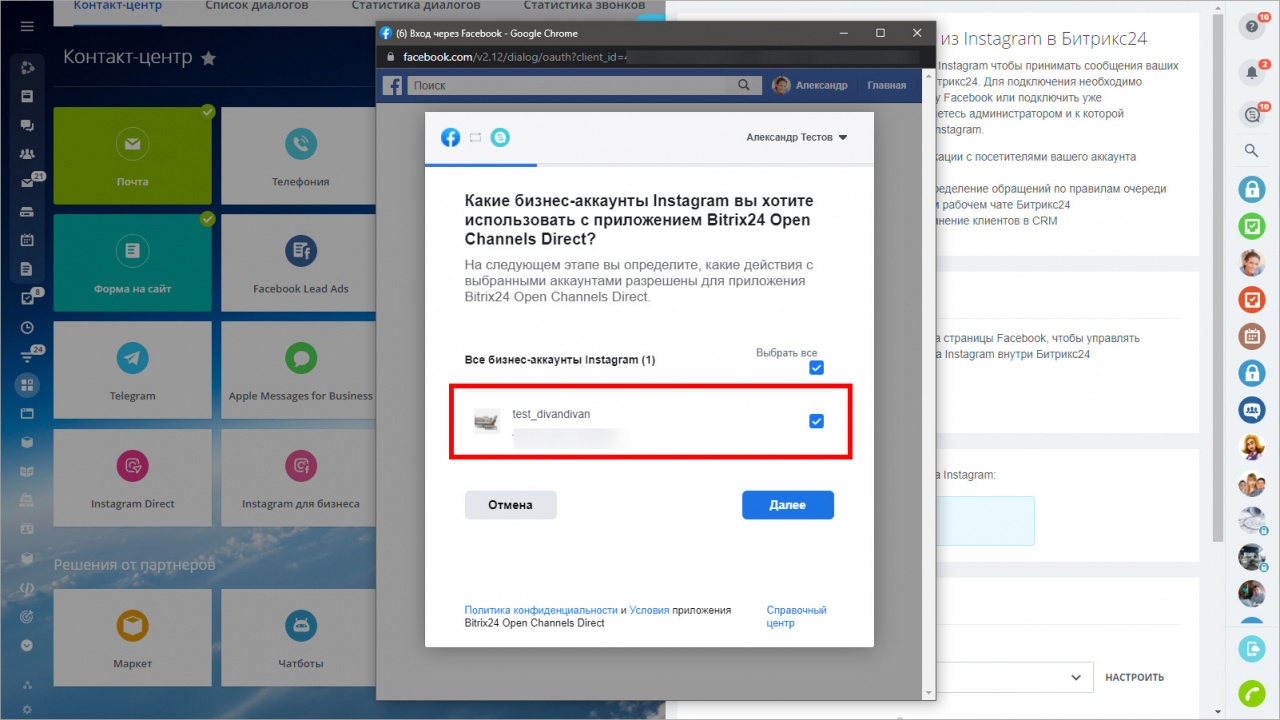This screenshot has height=720, width=1280.
Task: Open notifications bell in right panel
Action: (1252, 72)
